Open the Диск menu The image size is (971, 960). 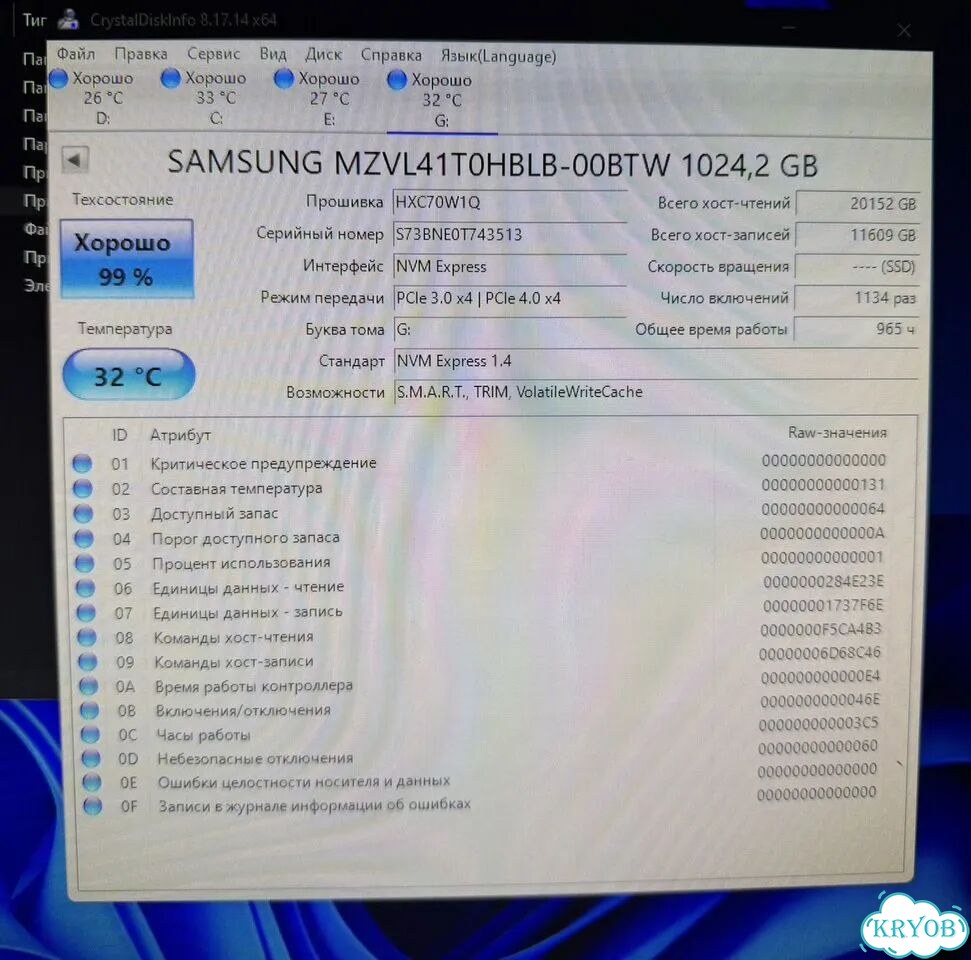click(x=323, y=55)
